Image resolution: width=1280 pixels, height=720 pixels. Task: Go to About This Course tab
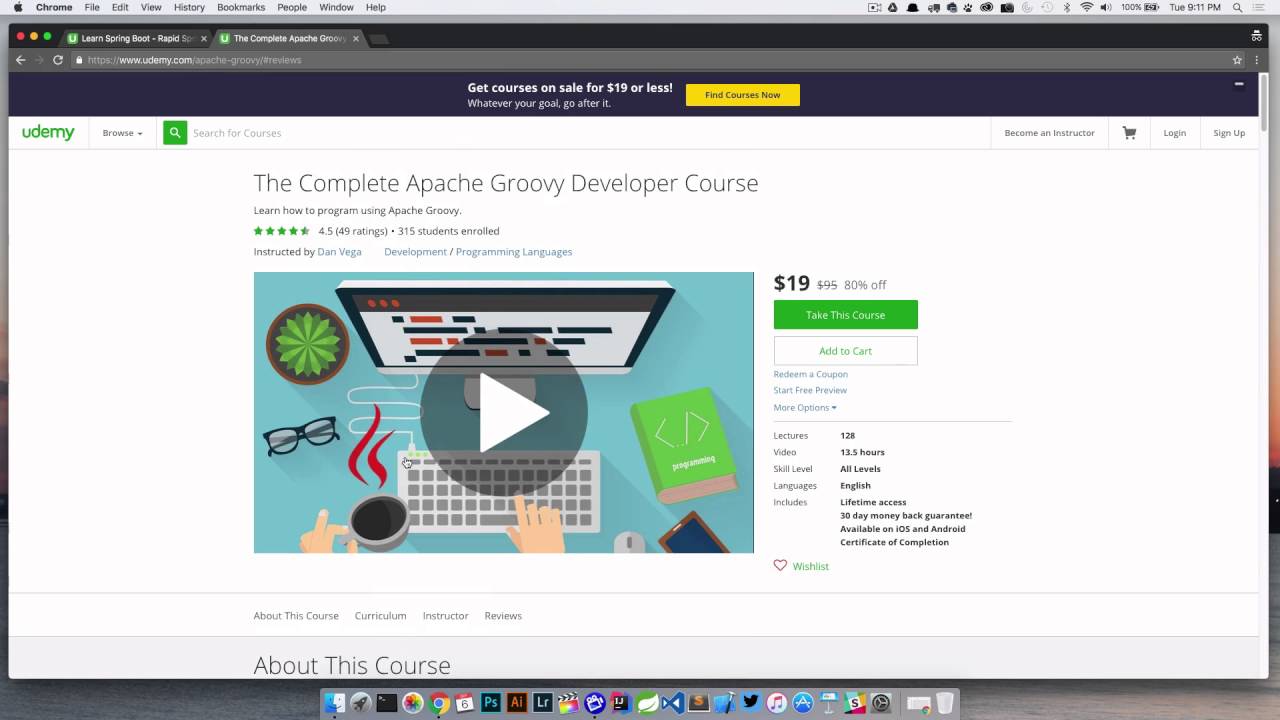pyautogui.click(x=296, y=615)
